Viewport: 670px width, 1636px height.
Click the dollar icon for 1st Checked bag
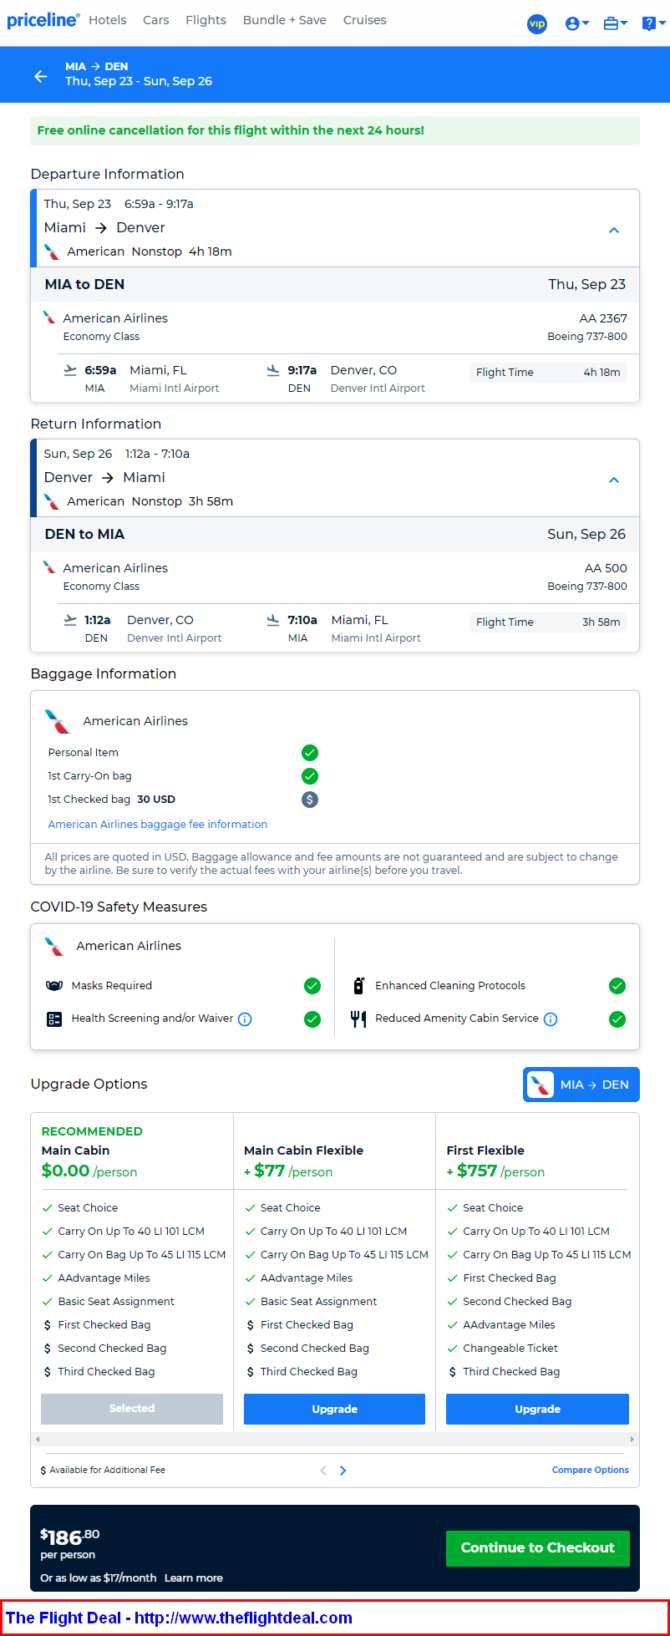pos(310,799)
